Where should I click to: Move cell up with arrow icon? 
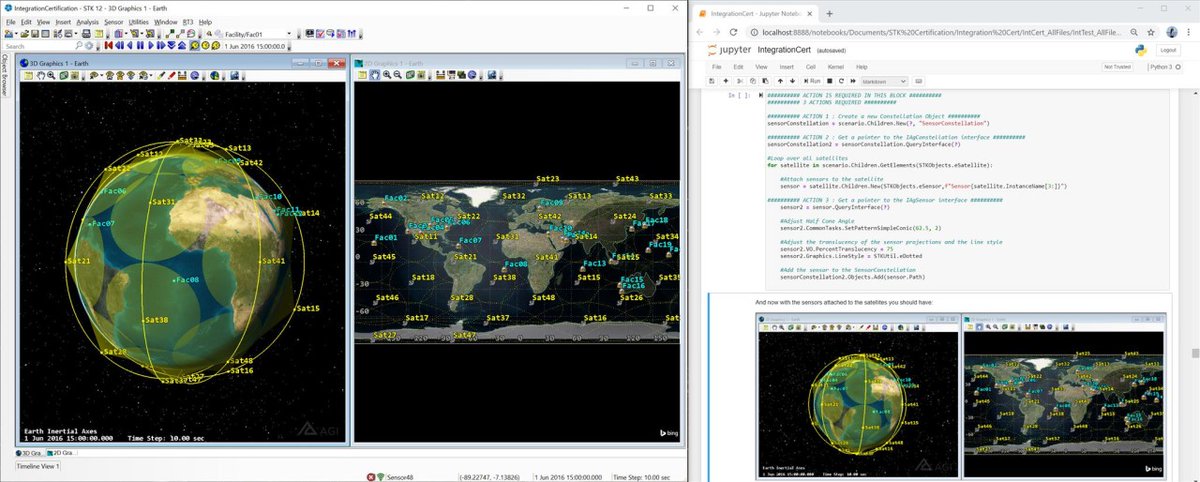(780, 81)
